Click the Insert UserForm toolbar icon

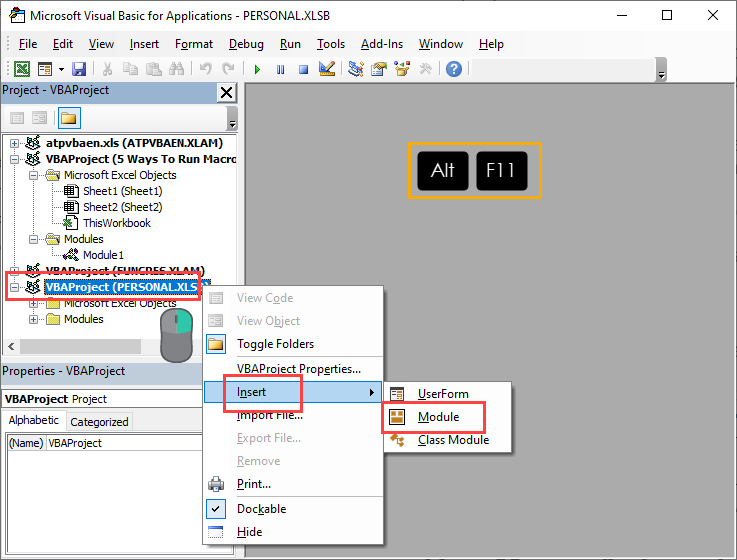(x=45, y=69)
